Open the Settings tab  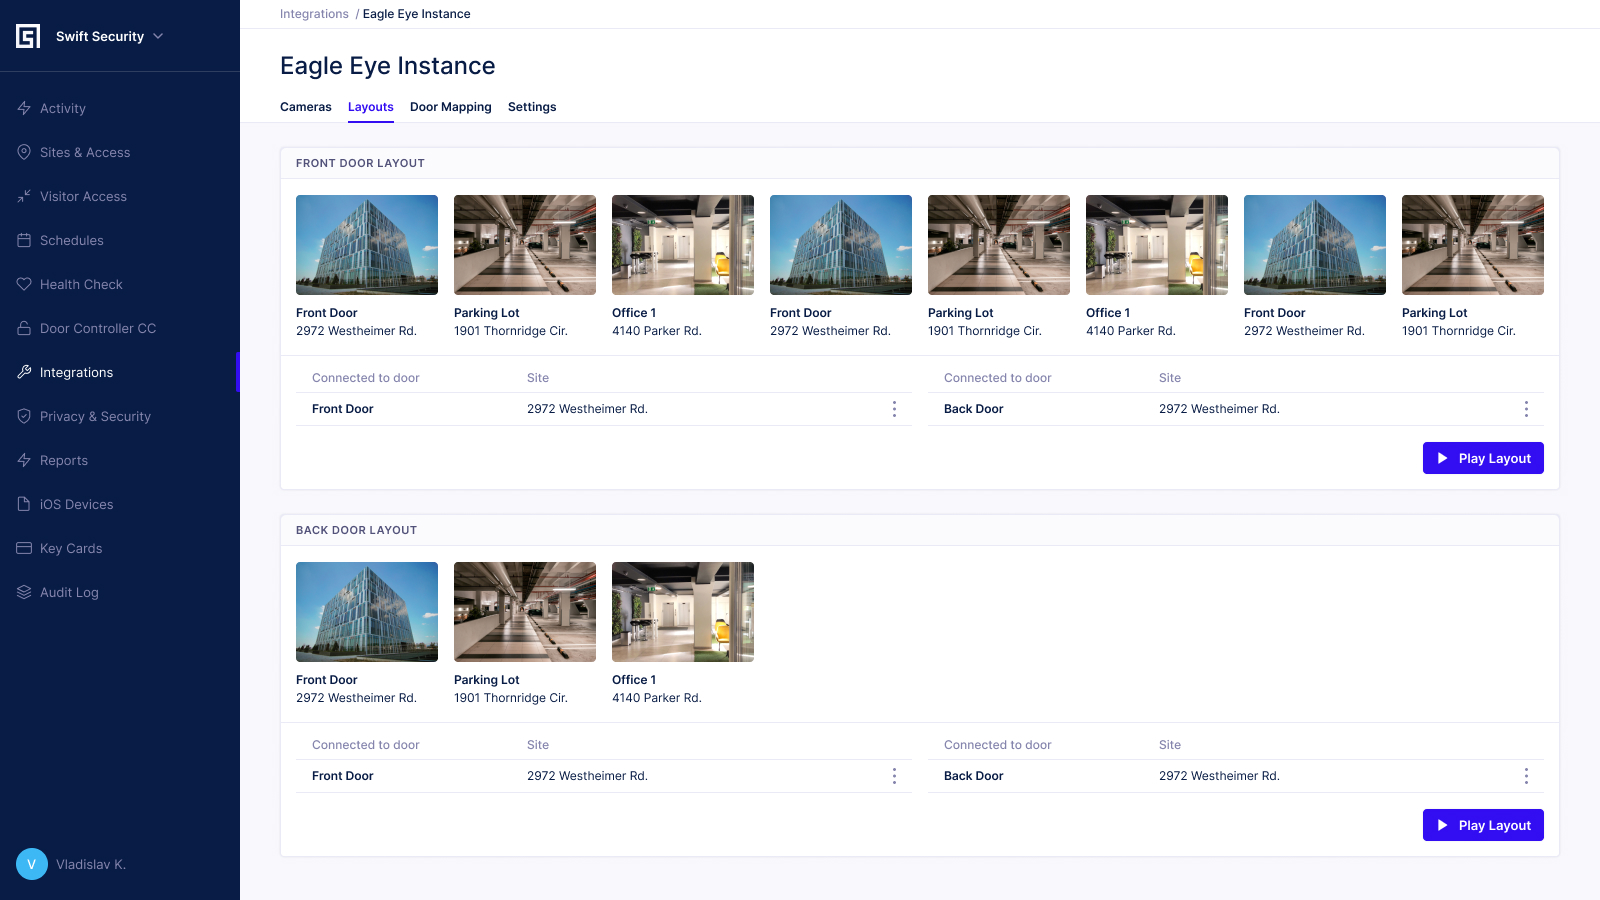point(532,107)
